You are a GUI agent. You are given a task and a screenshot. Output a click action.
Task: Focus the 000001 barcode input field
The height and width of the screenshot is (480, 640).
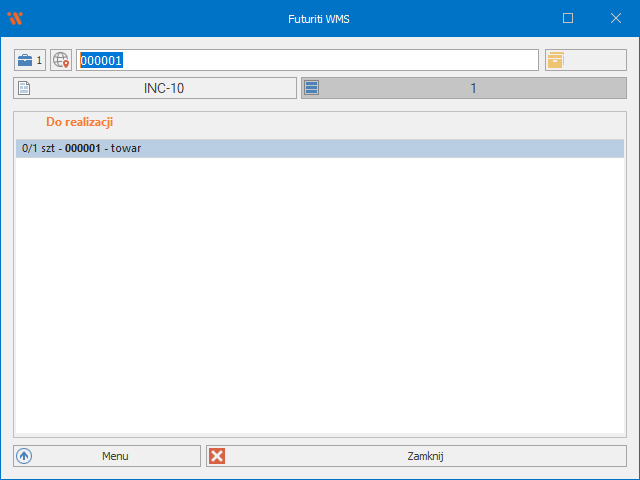click(x=308, y=60)
